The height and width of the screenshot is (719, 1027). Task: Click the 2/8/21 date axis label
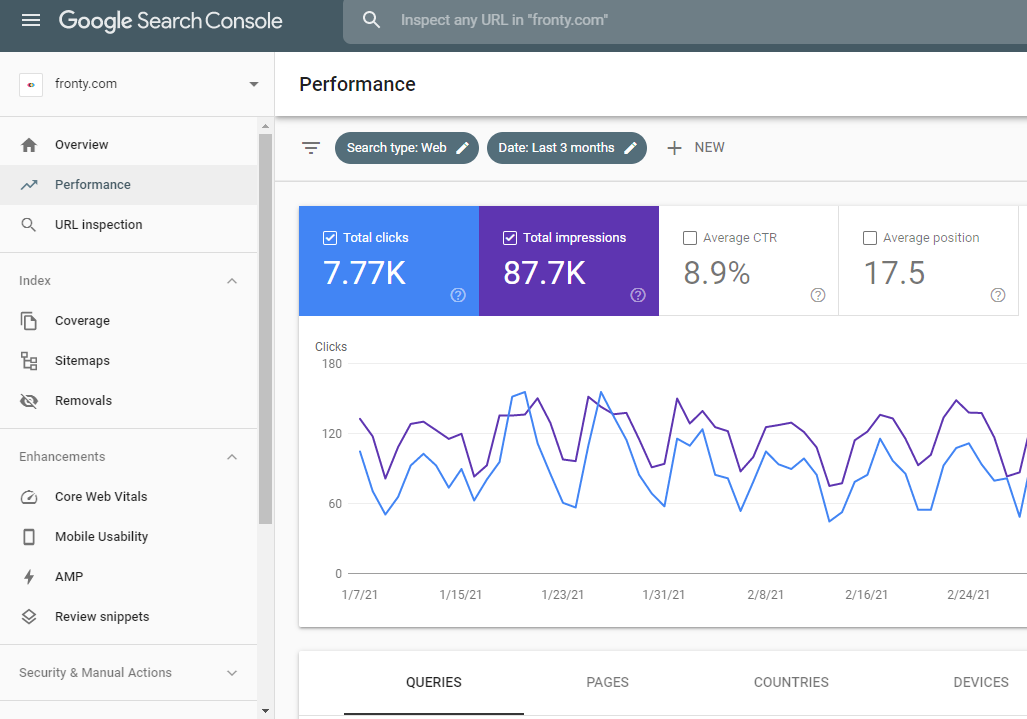coord(766,595)
